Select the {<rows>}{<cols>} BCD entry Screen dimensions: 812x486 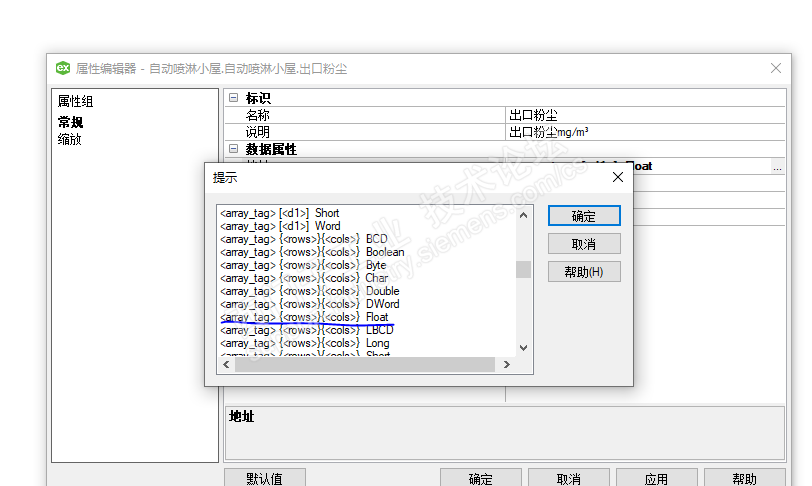click(x=303, y=239)
